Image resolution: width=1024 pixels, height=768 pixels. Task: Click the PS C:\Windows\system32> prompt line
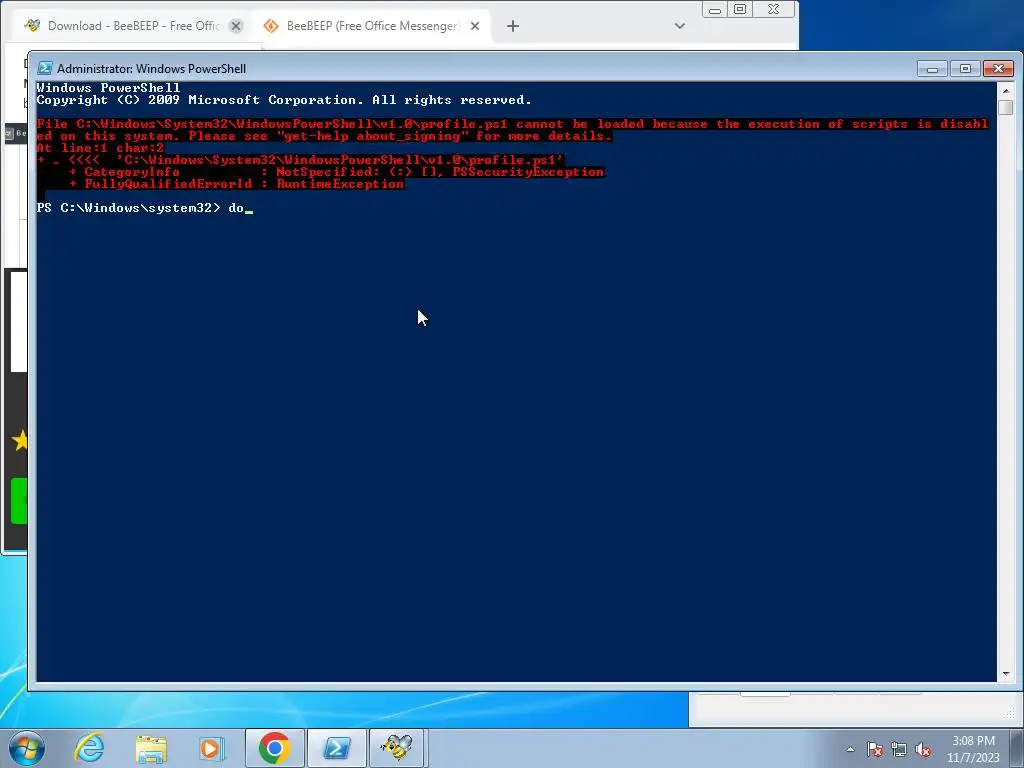pos(145,208)
